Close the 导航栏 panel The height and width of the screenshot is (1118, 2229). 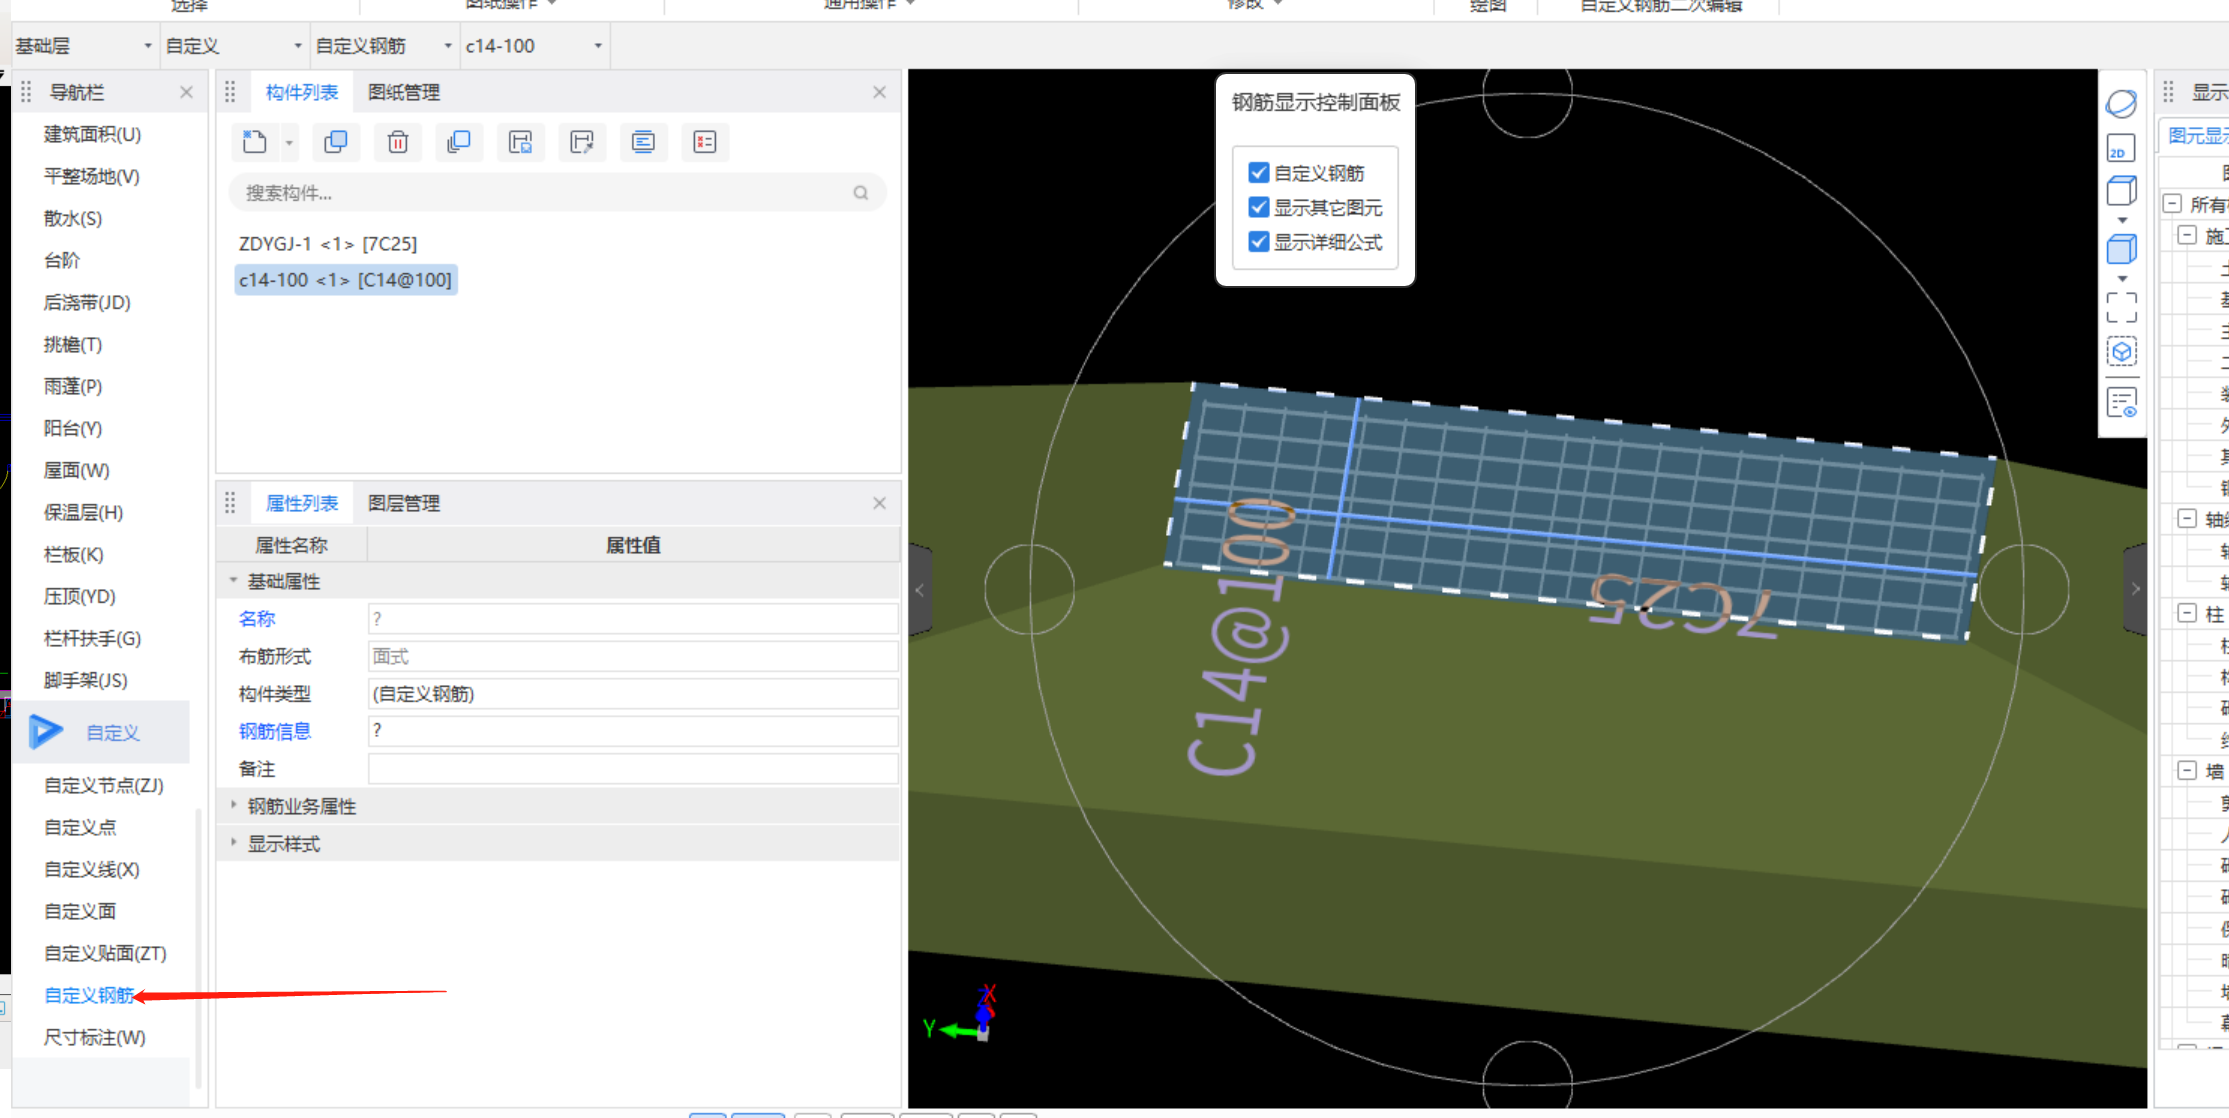(186, 92)
